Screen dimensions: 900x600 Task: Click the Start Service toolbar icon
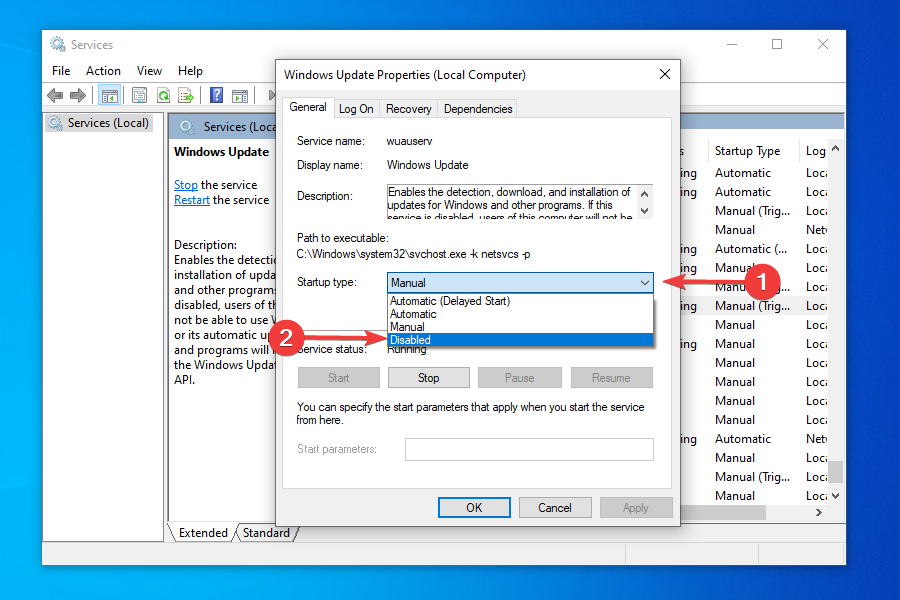(240, 95)
